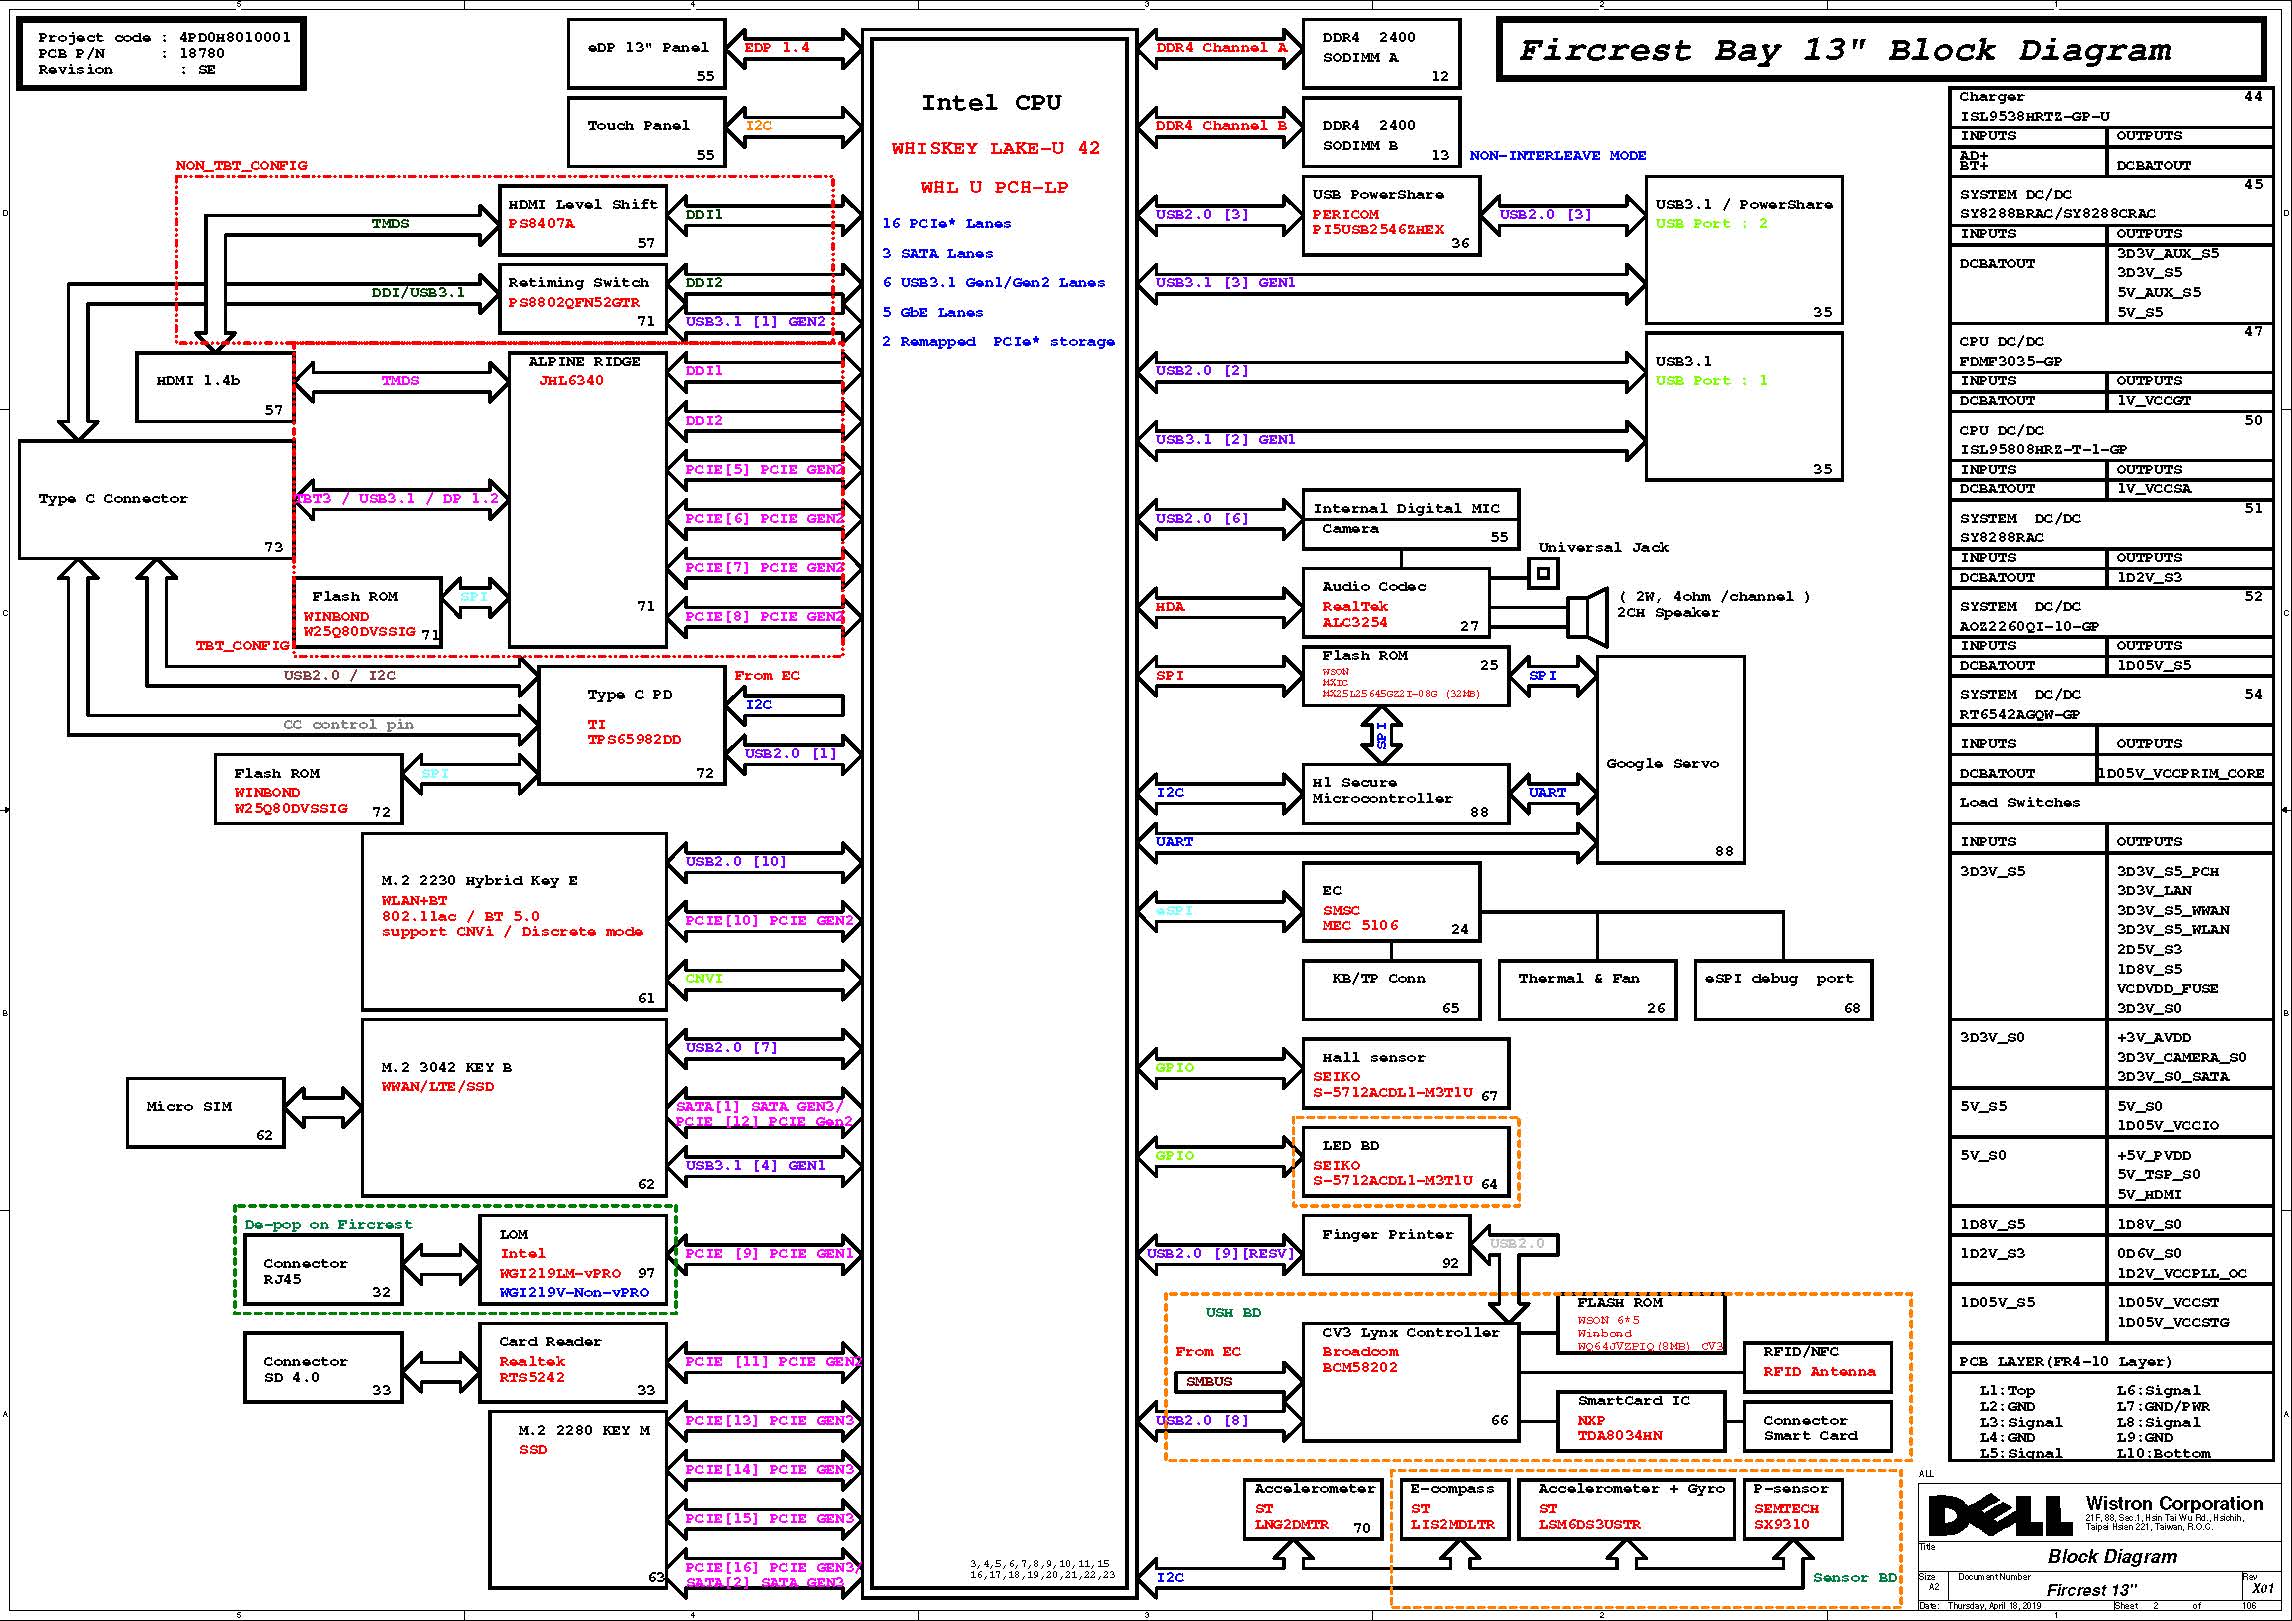Select the HDMI Level Shift PS8407A block
2292x1621 pixels.
[583, 220]
